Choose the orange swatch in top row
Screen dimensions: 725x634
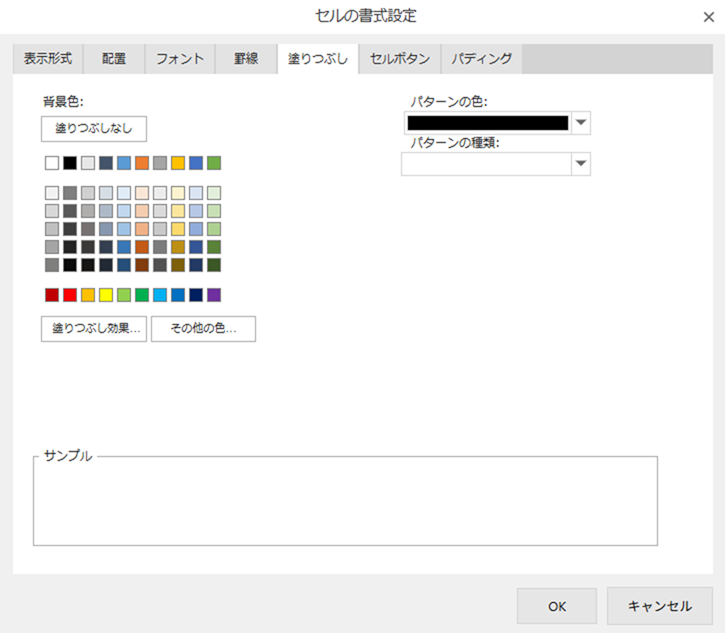pos(142,163)
